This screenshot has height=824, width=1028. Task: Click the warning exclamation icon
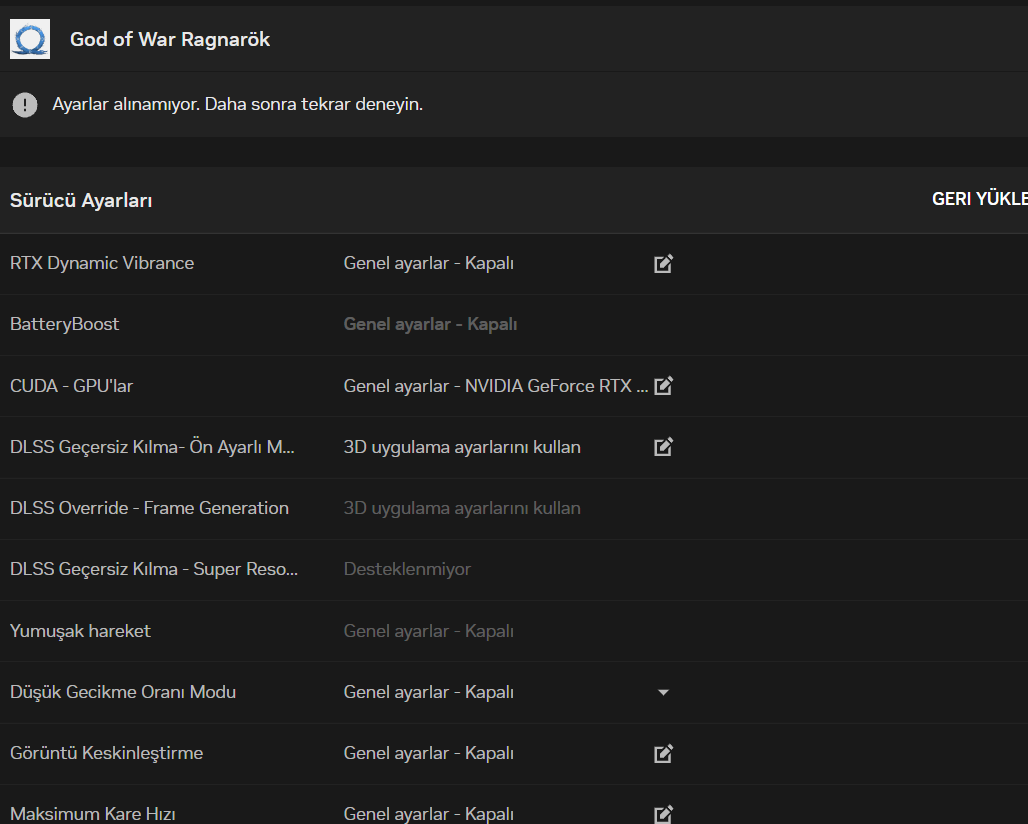pos(25,104)
